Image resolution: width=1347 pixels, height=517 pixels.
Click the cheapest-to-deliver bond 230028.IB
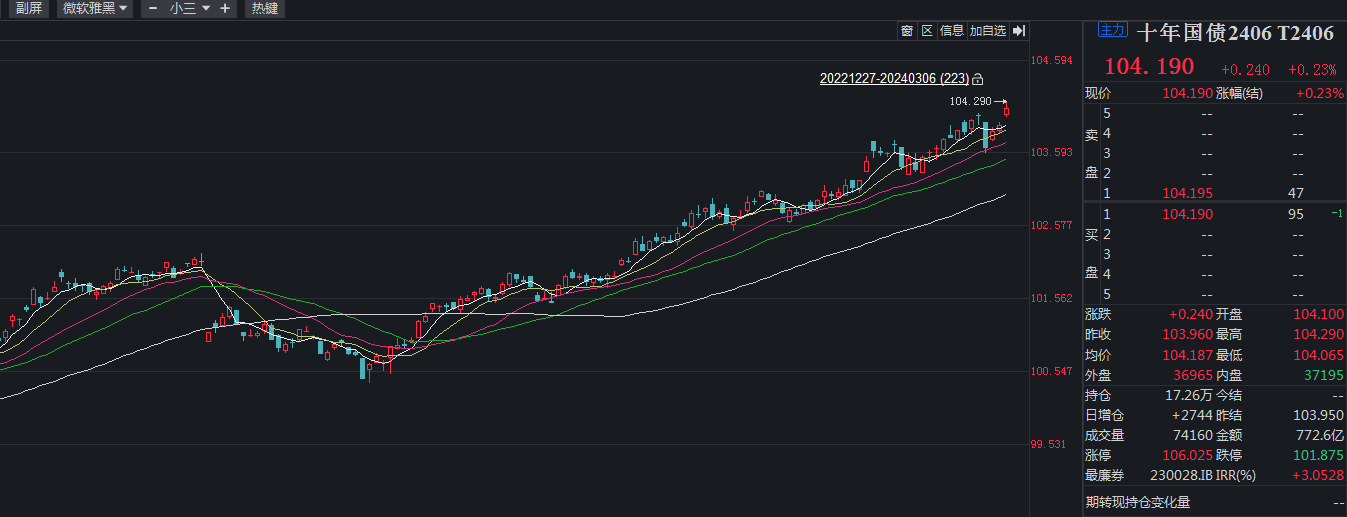[x=1171, y=475]
